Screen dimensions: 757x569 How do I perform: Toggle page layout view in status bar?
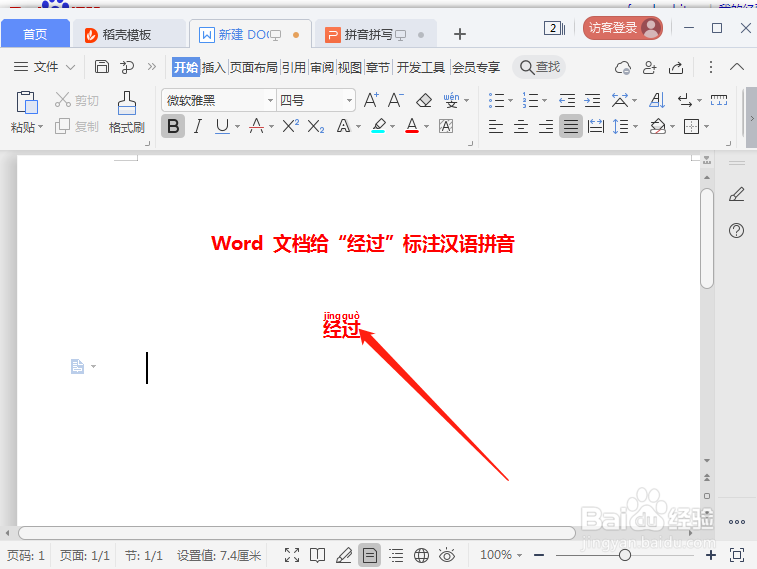point(370,555)
